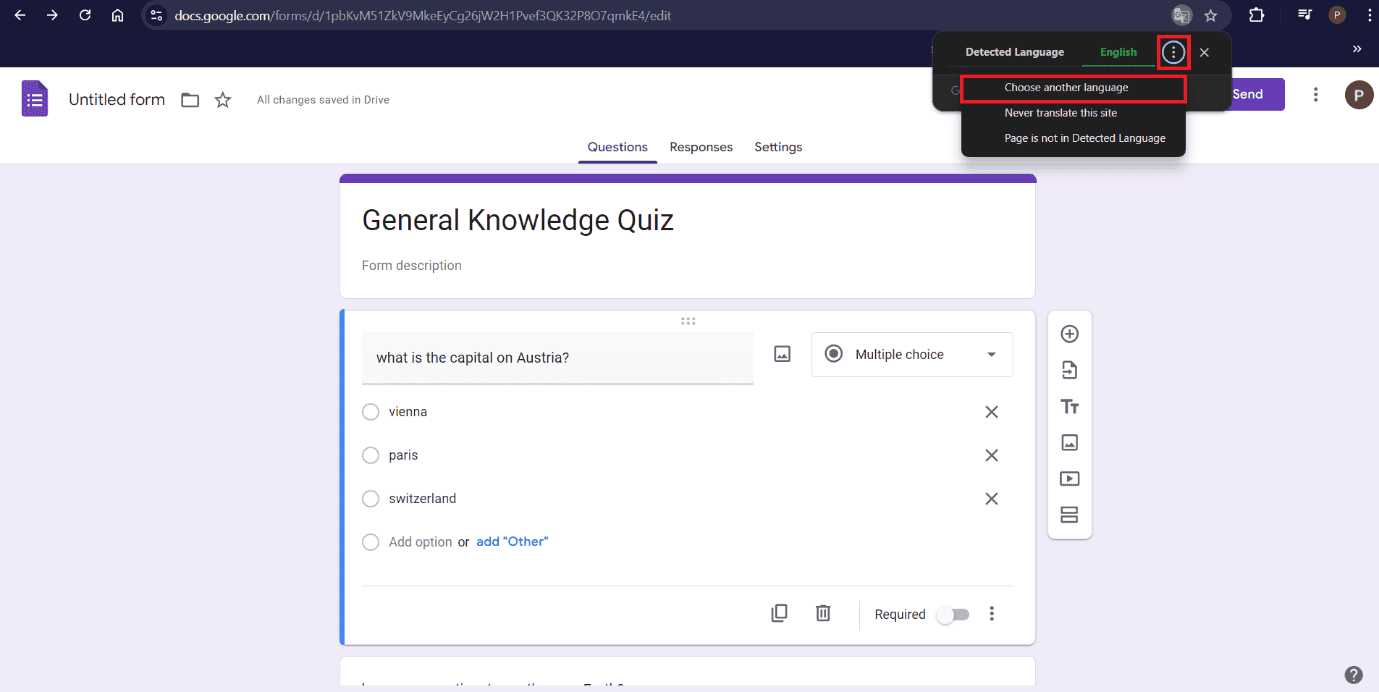This screenshot has height=692, width=1379.
Task: Click All changes saved in Drive text
Action: point(323,100)
